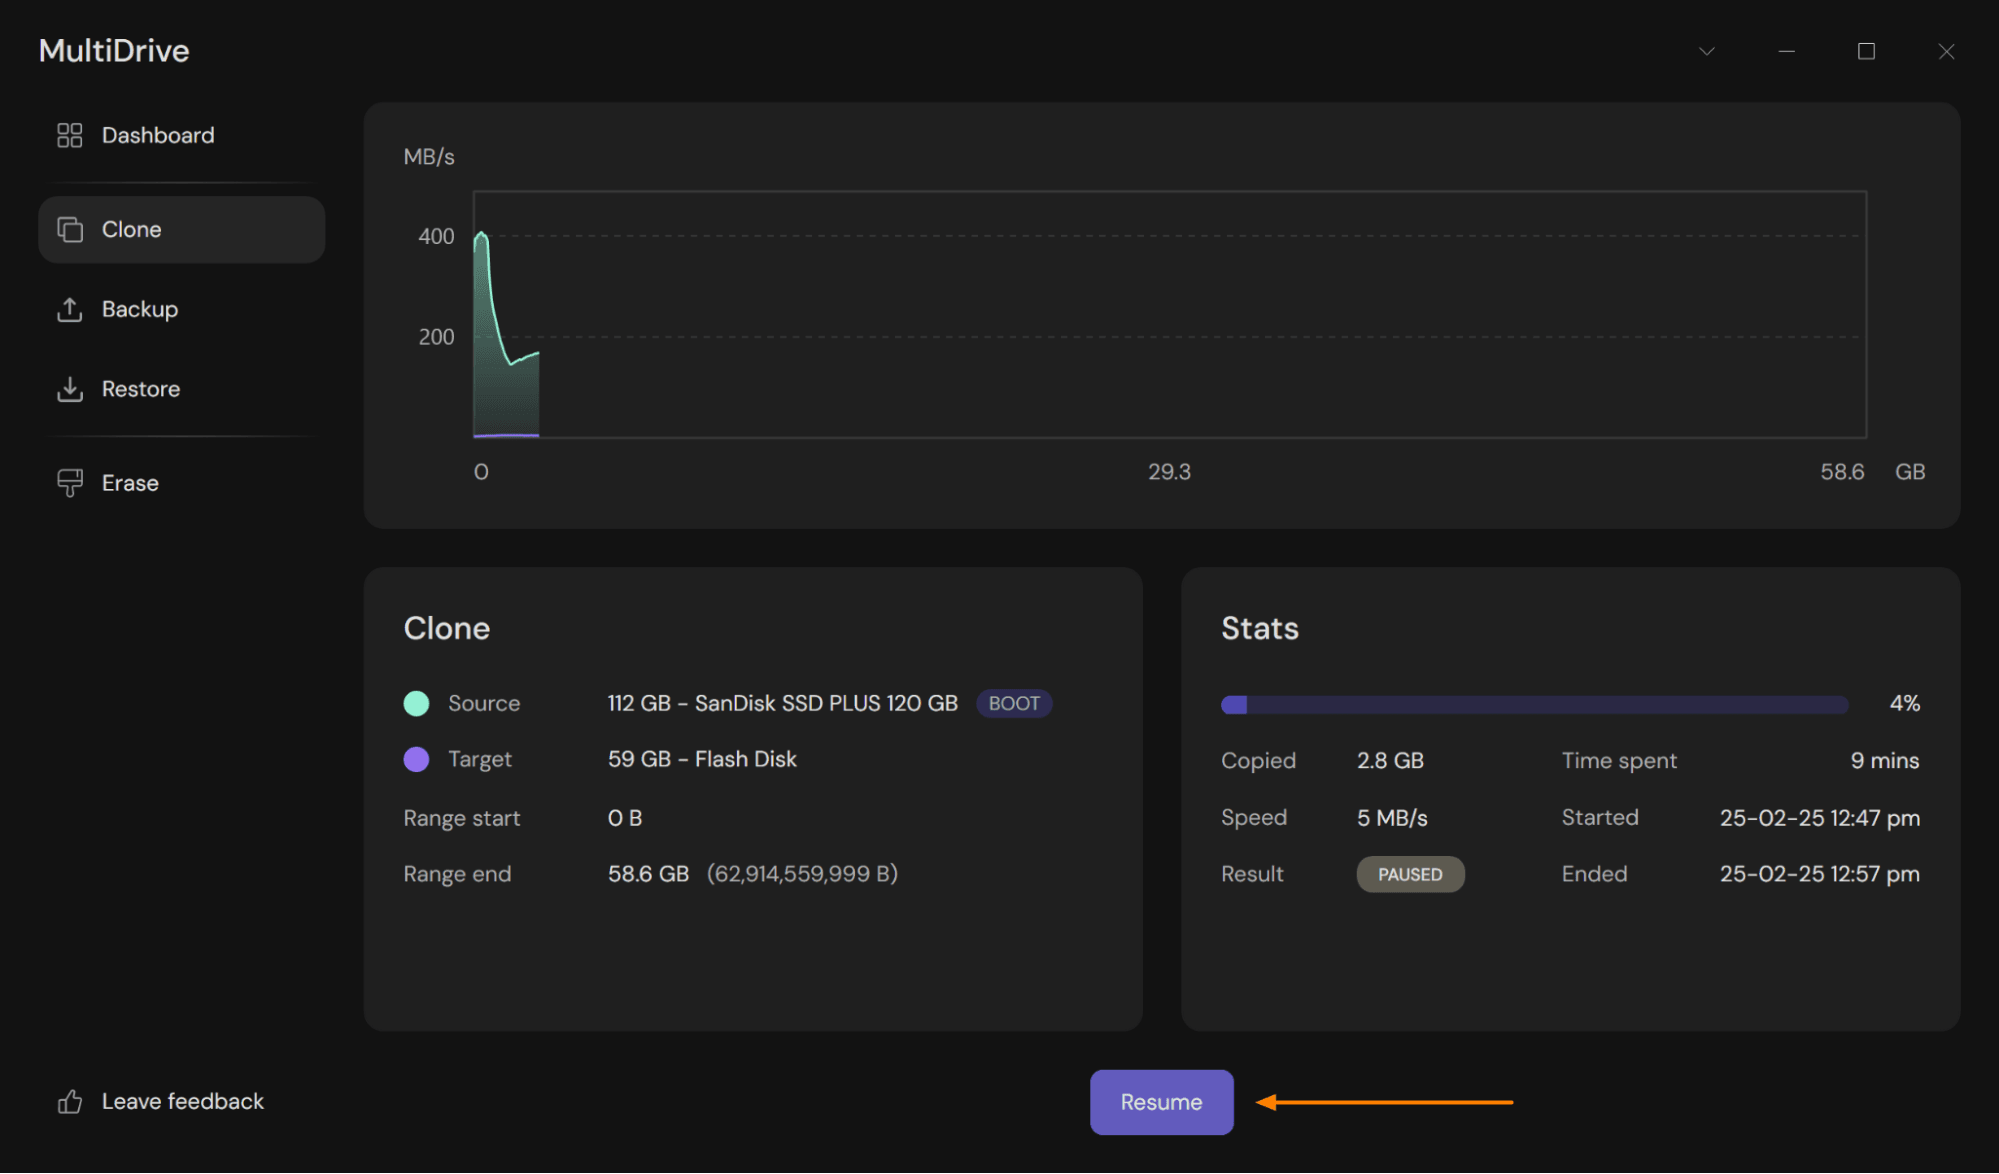Image resolution: width=1999 pixels, height=1174 pixels.
Task: Click the 'MB/s' graph unit label
Action: click(x=428, y=157)
